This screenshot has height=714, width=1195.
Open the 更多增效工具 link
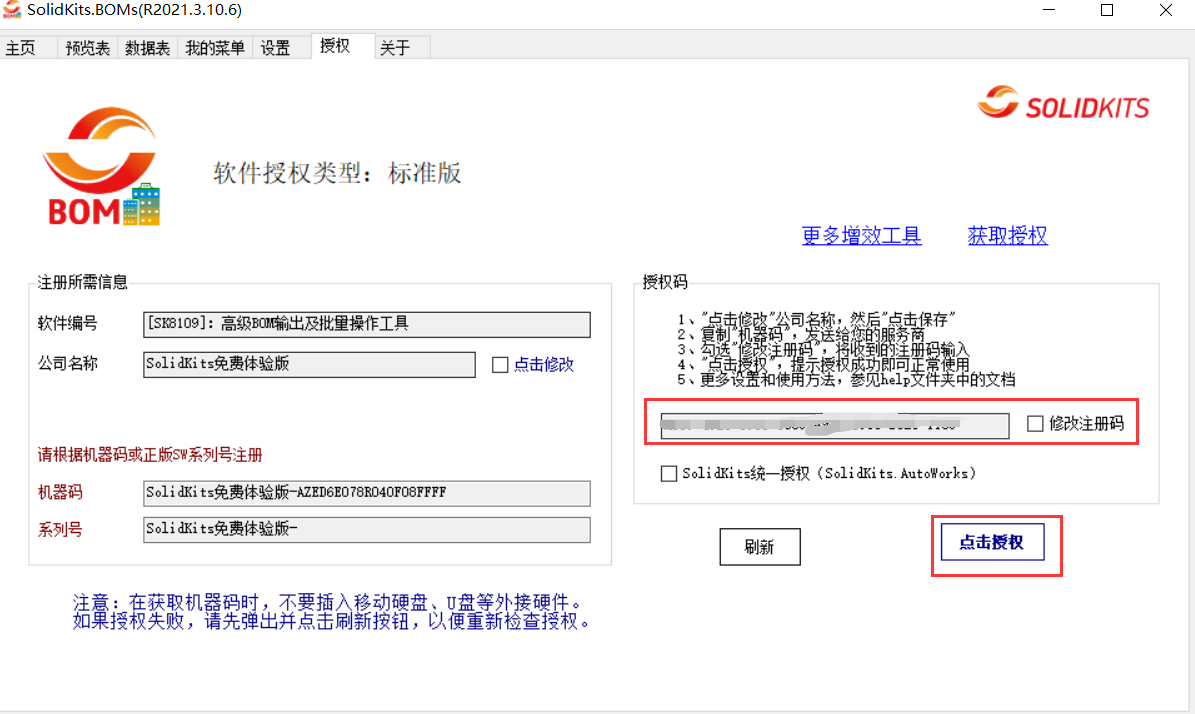point(861,235)
